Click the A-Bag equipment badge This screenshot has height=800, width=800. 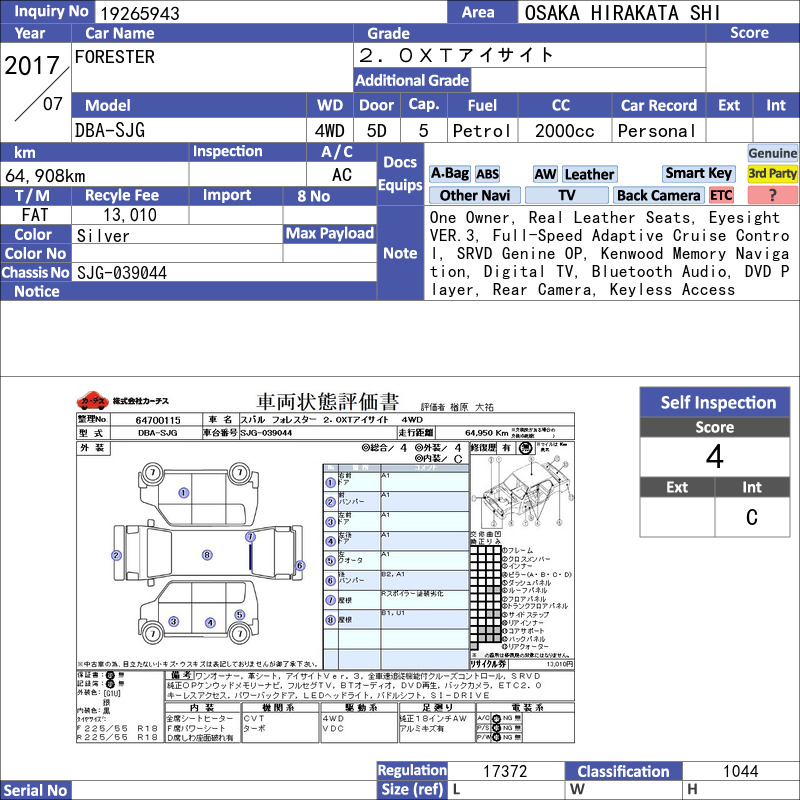pyautogui.click(x=449, y=174)
